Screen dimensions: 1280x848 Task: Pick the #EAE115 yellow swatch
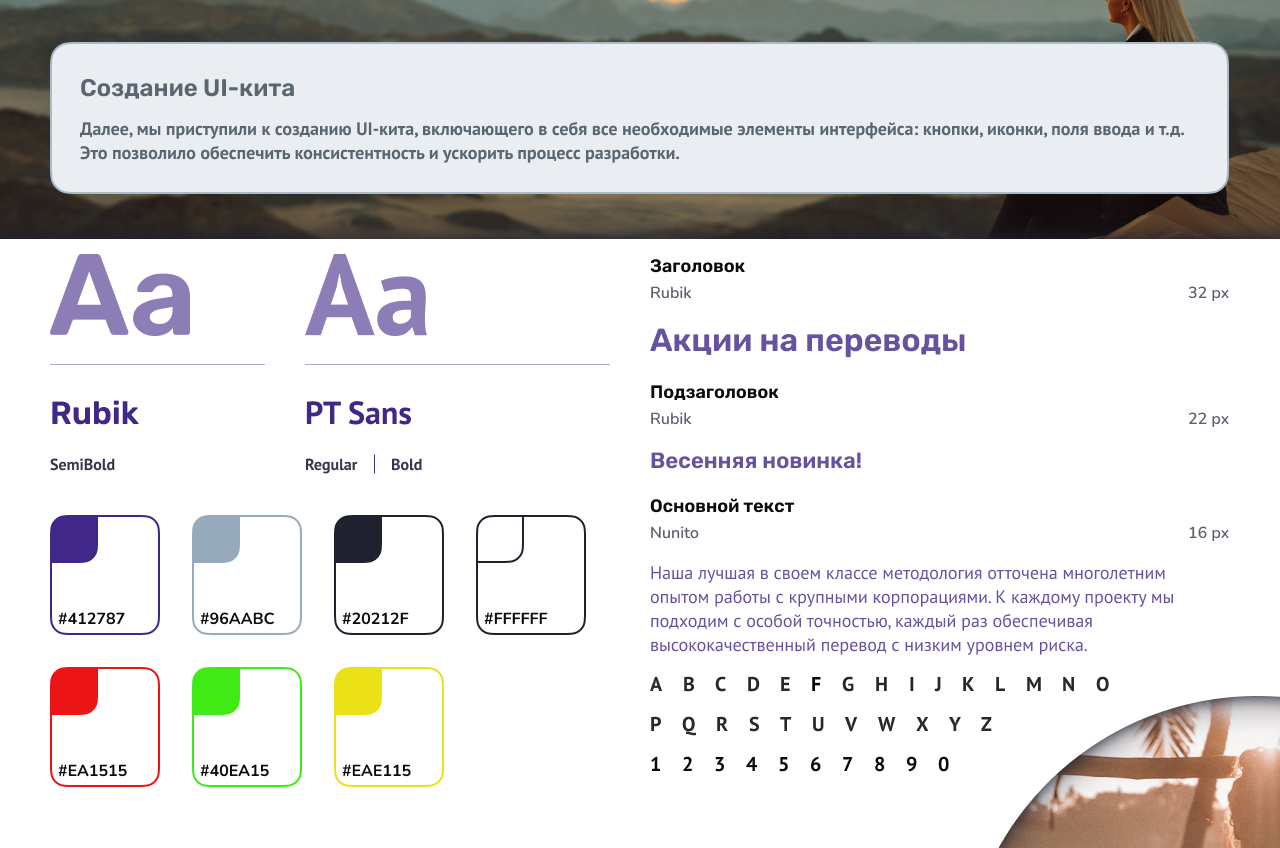click(389, 727)
